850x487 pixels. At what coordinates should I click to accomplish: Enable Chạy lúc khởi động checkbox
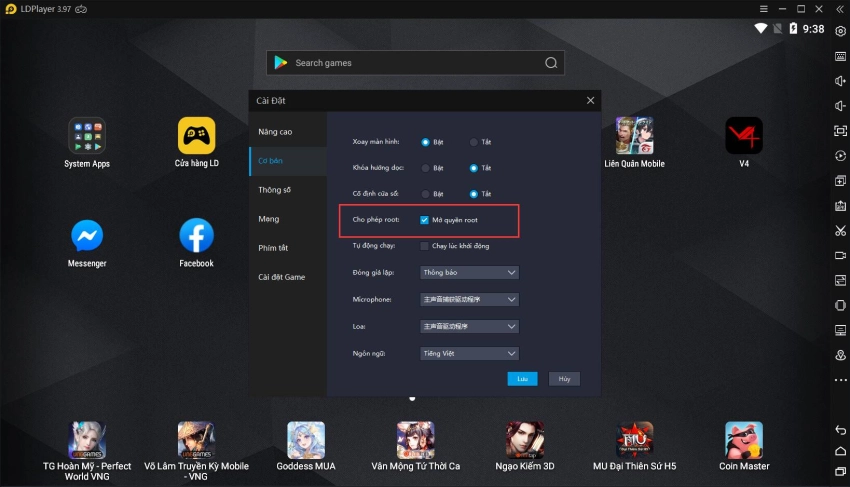(x=424, y=246)
